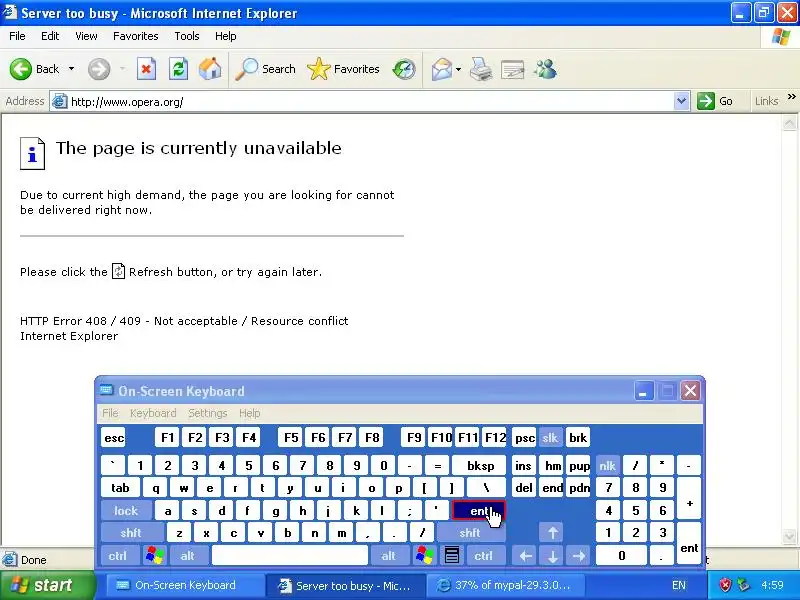Open the Mail envelope toolbar icon
The image size is (800, 600).
(x=441, y=69)
